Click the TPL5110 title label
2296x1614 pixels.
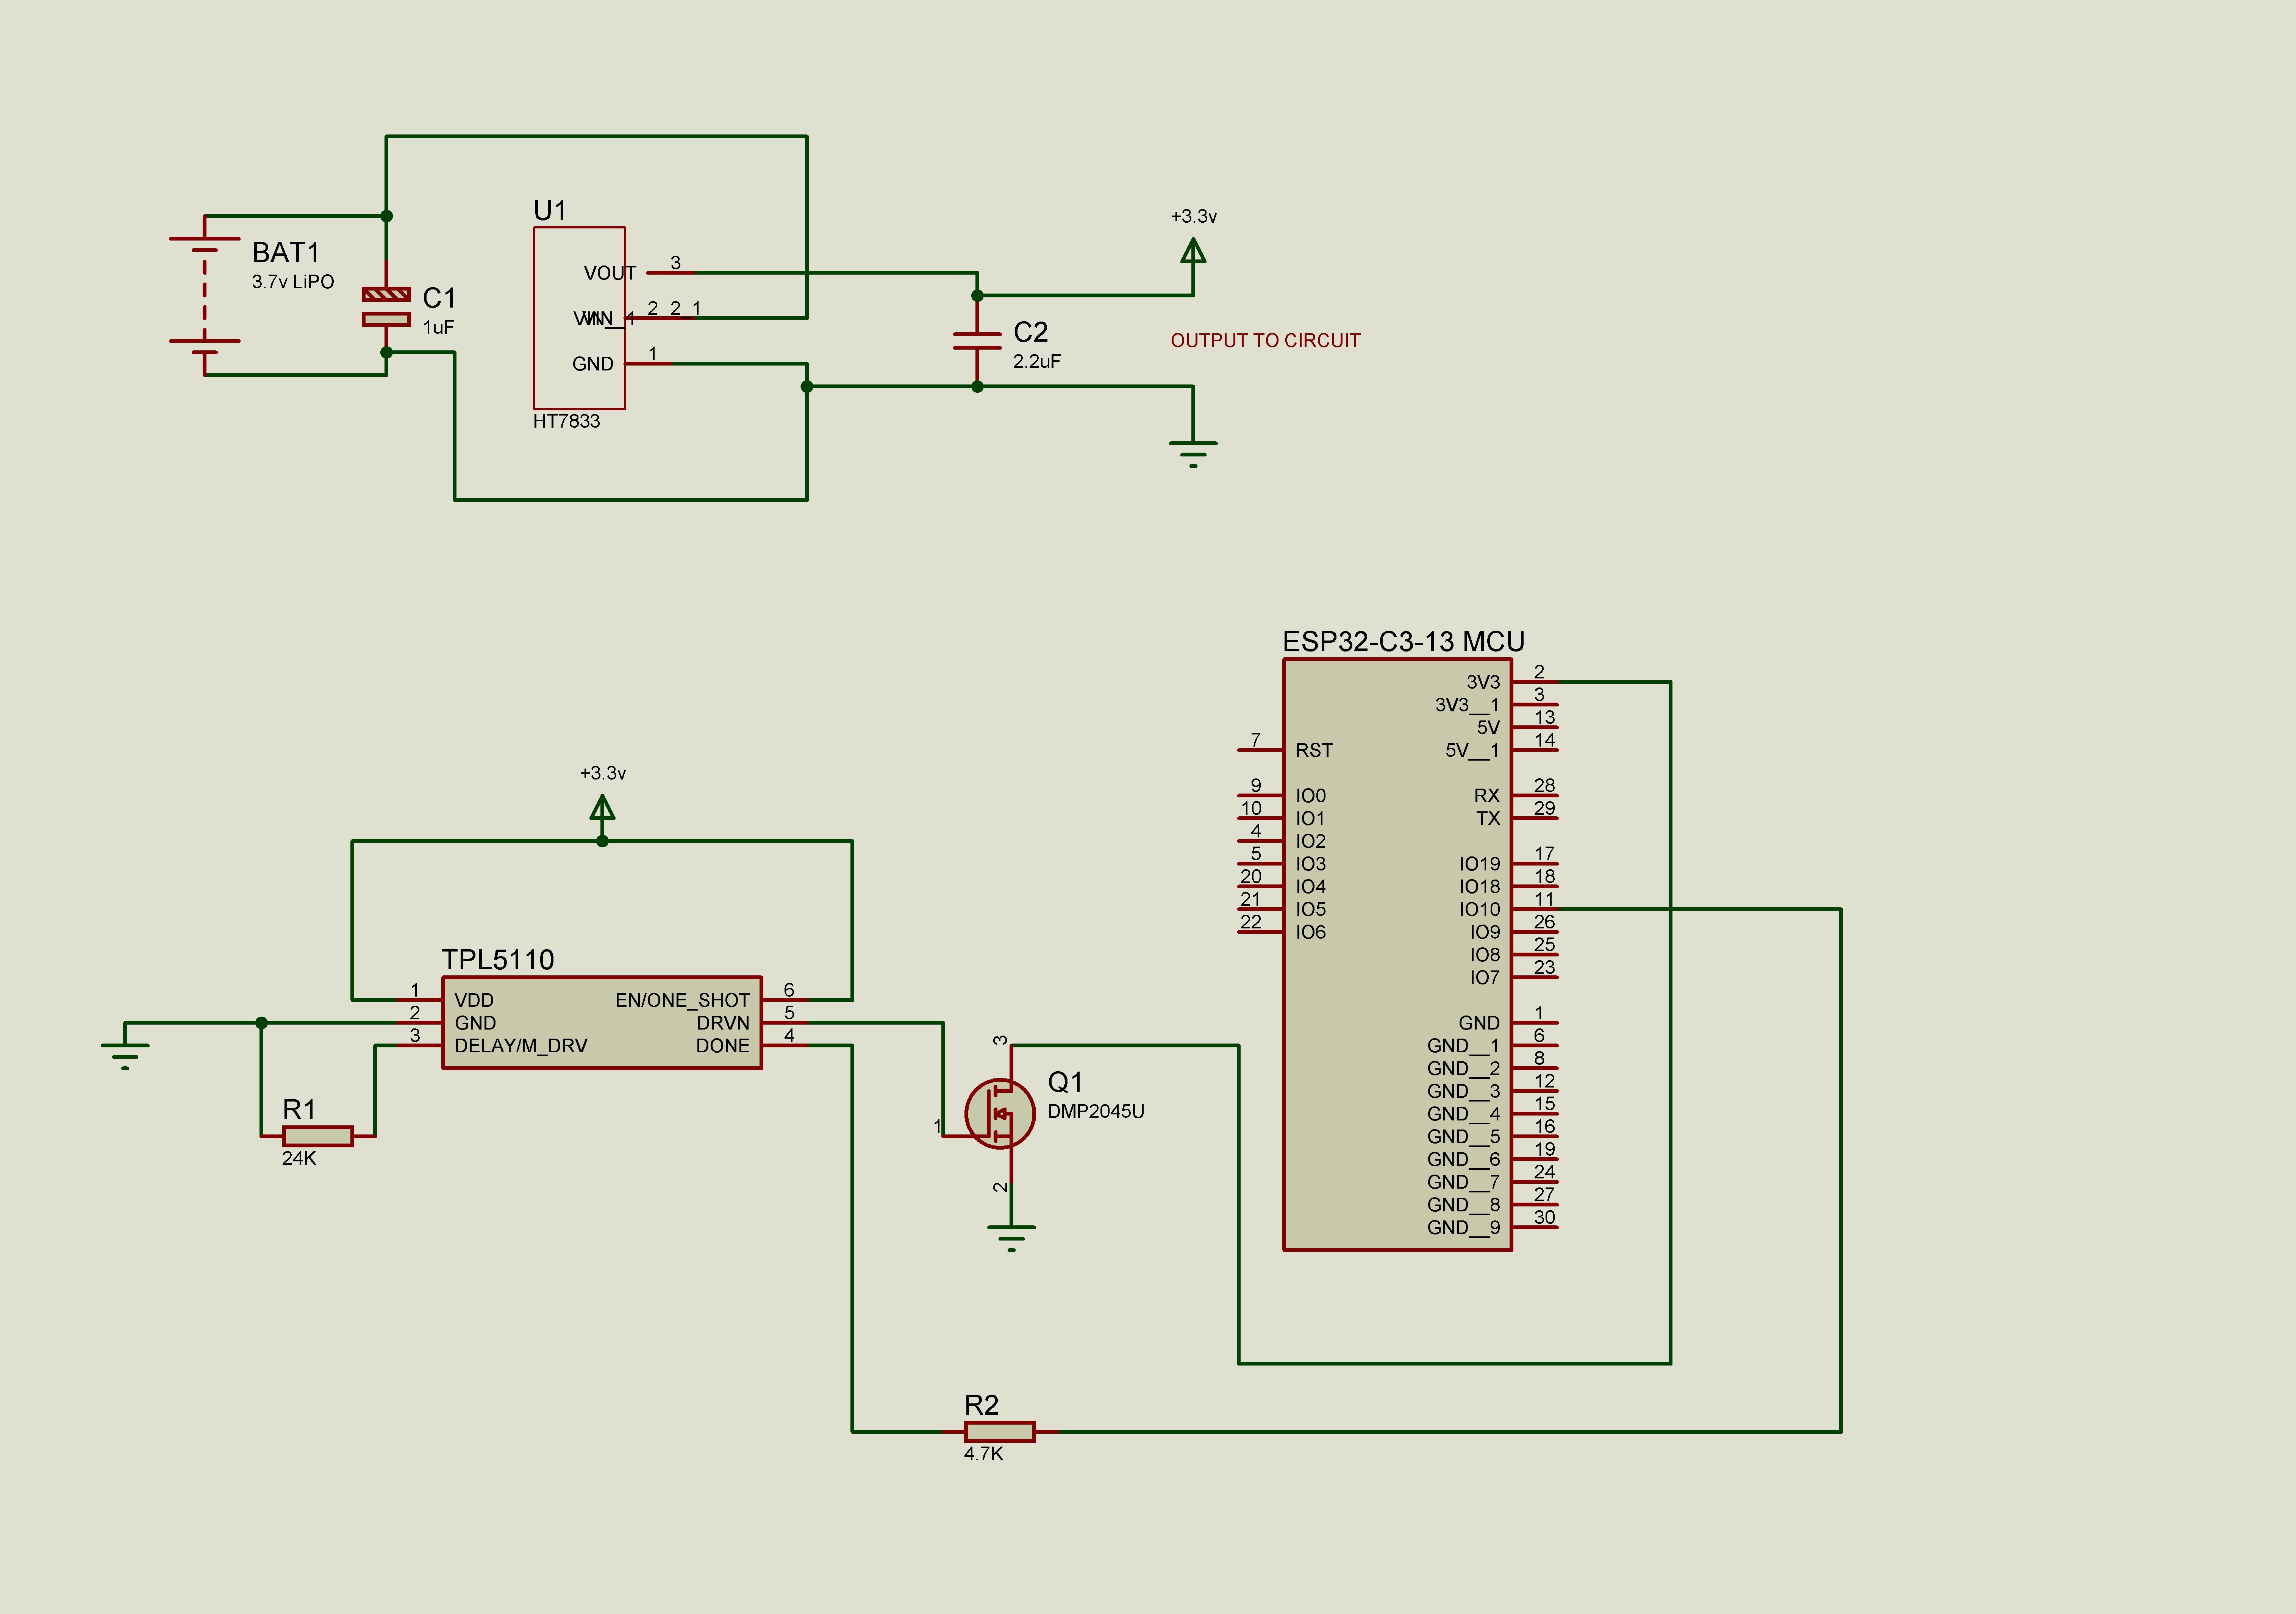pos(498,960)
